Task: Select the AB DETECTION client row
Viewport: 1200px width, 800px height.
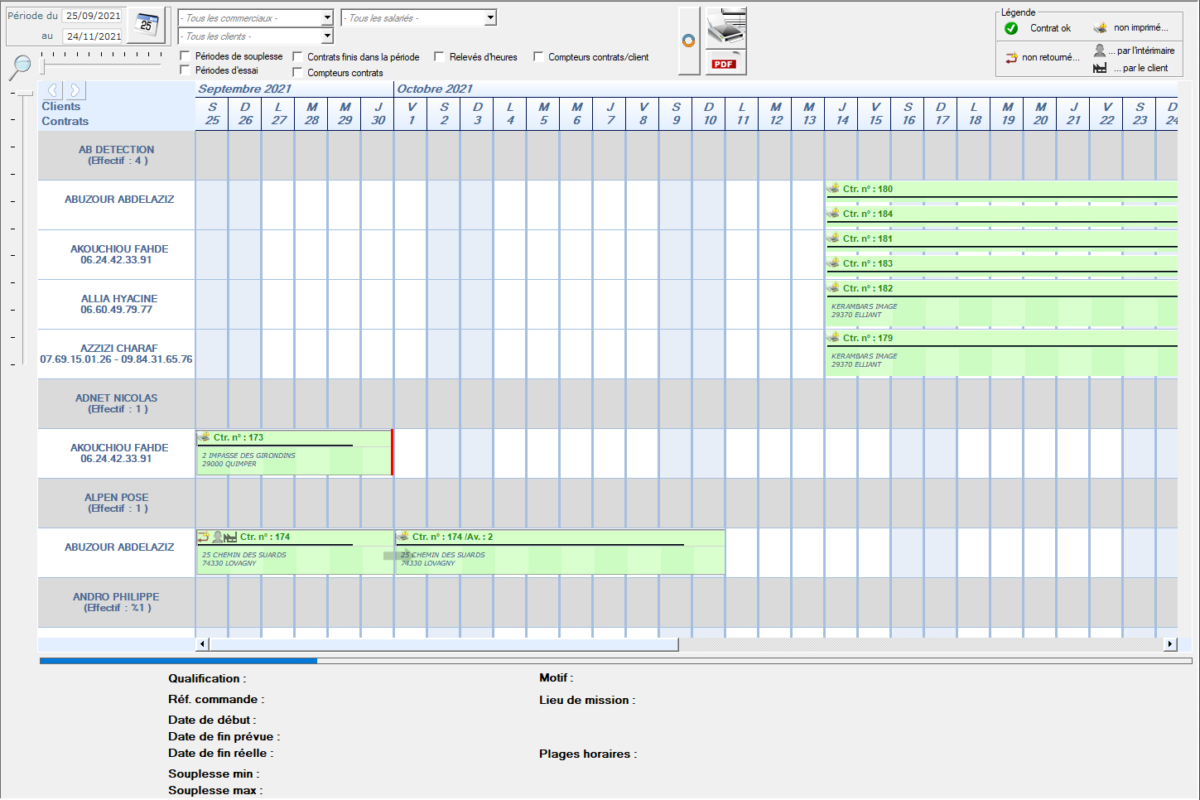Action: point(116,155)
